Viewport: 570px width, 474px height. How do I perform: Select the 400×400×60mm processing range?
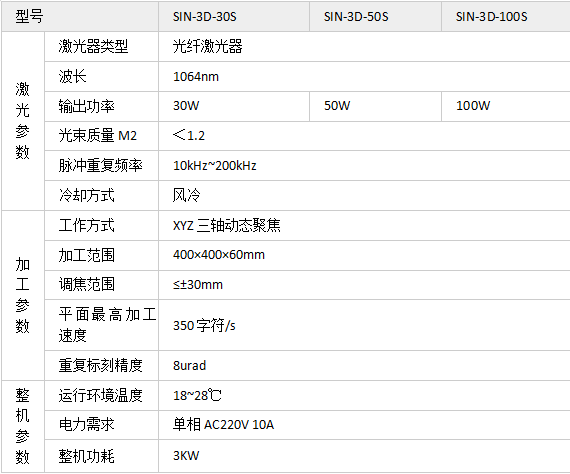(x=219, y=255)
